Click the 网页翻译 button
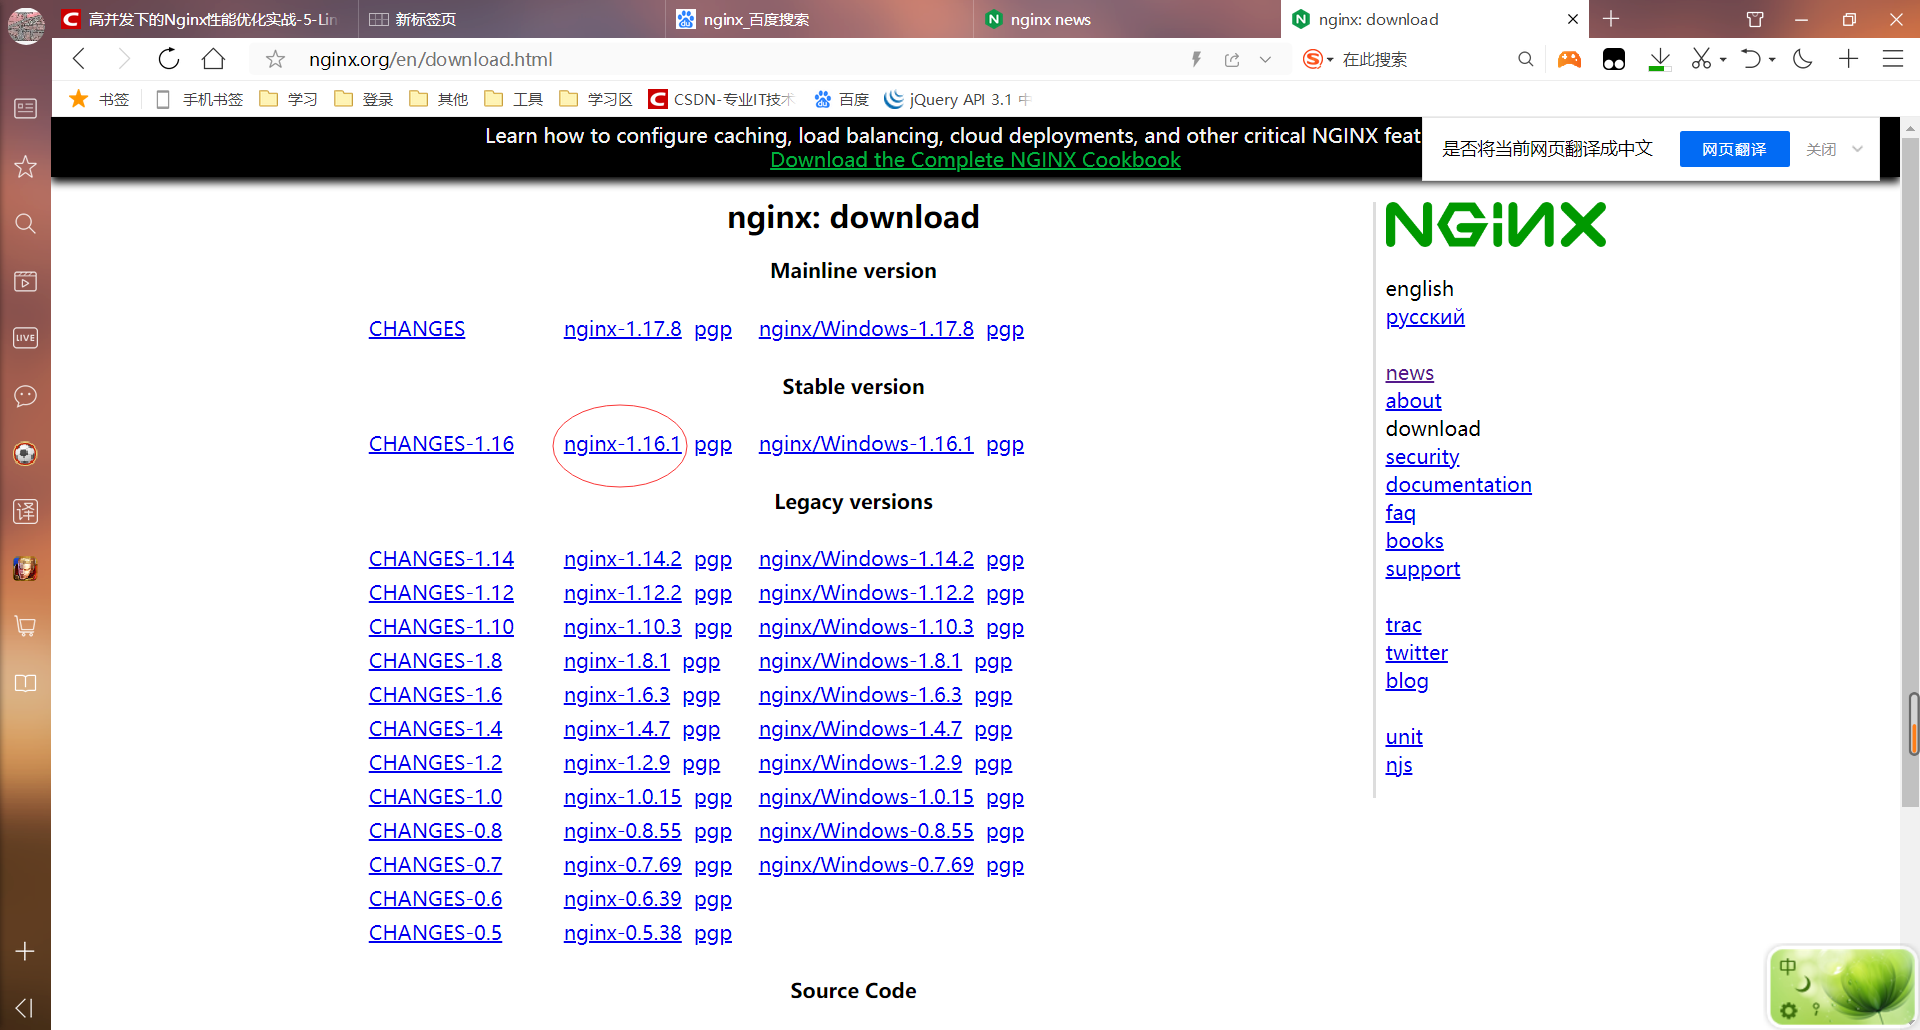The width and height of the screenshot is (1920, 1030). (x=1734, y=149)
